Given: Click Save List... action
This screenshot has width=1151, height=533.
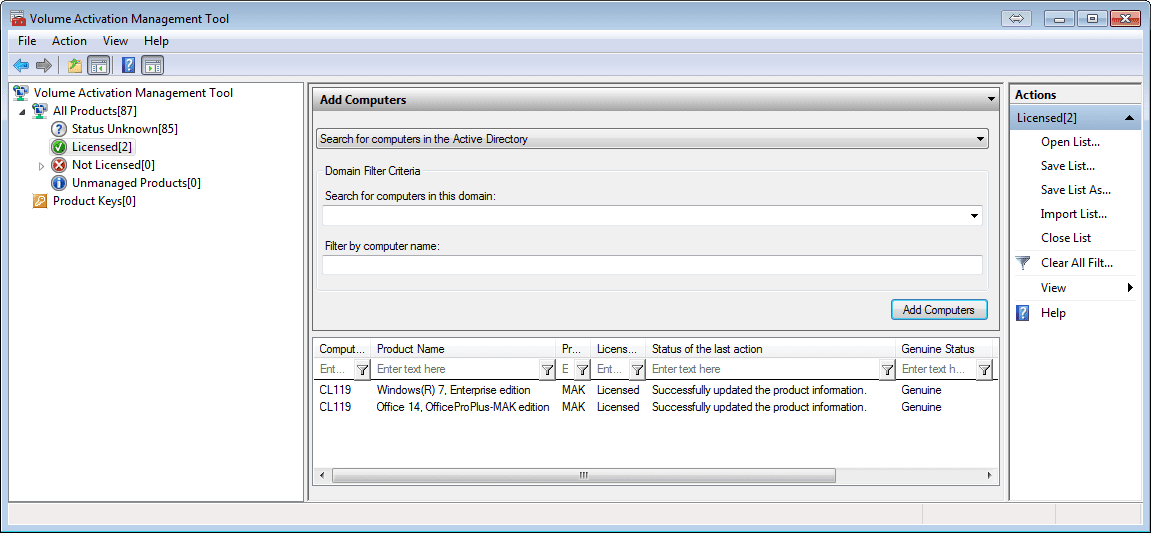Looking at the screenshot, I should point(1067,166).
